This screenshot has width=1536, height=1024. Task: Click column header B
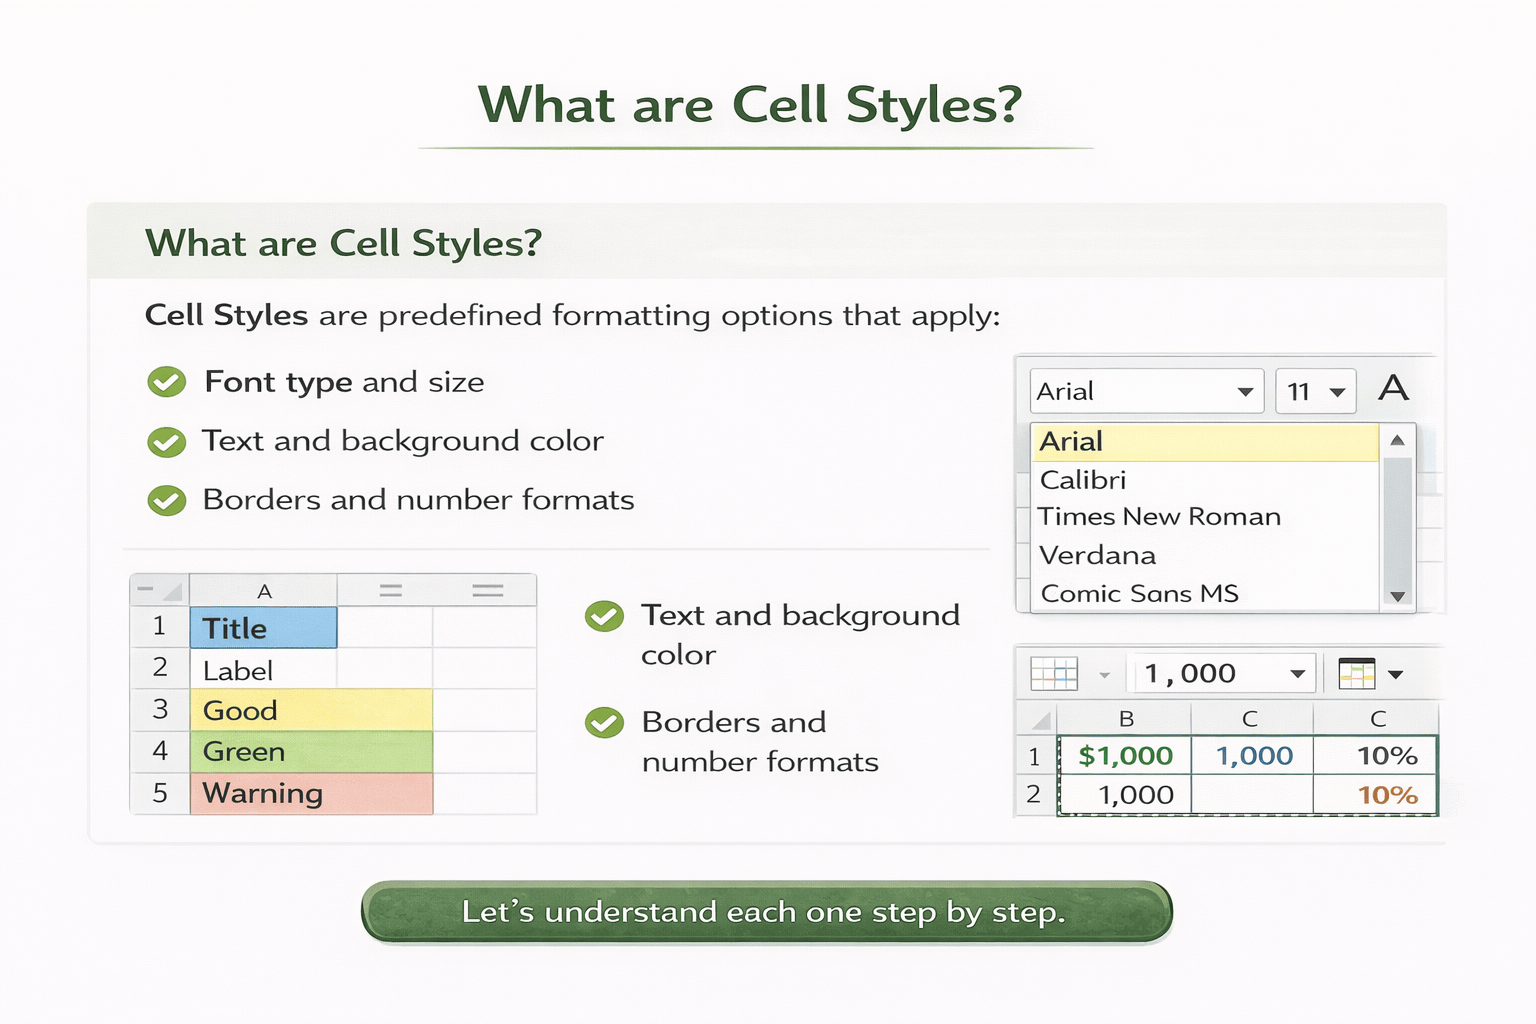tap(1125, 719)
